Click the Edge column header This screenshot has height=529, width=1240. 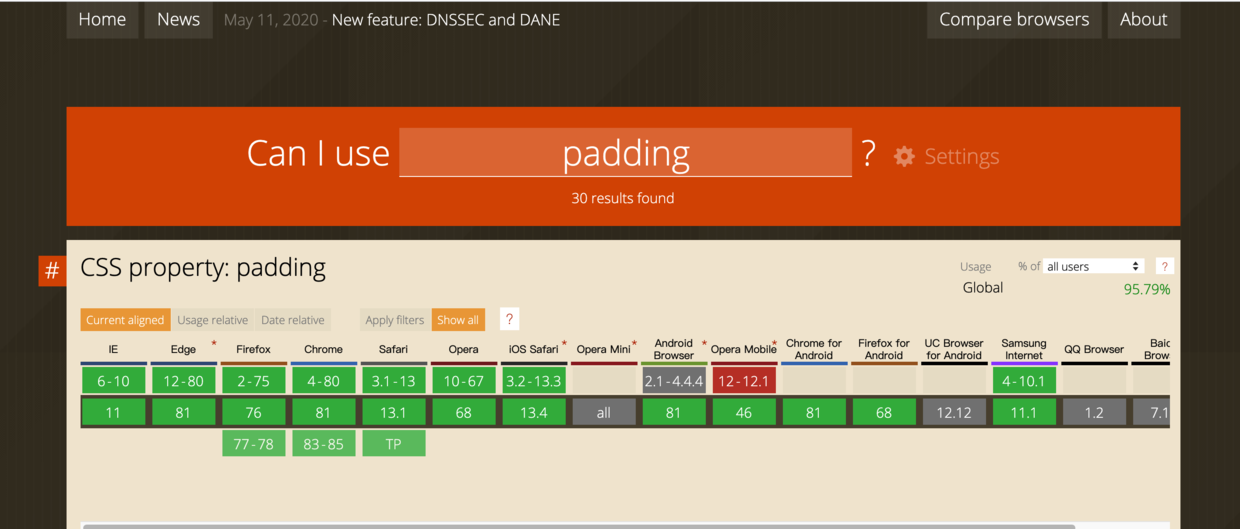[x=183, y=349]
